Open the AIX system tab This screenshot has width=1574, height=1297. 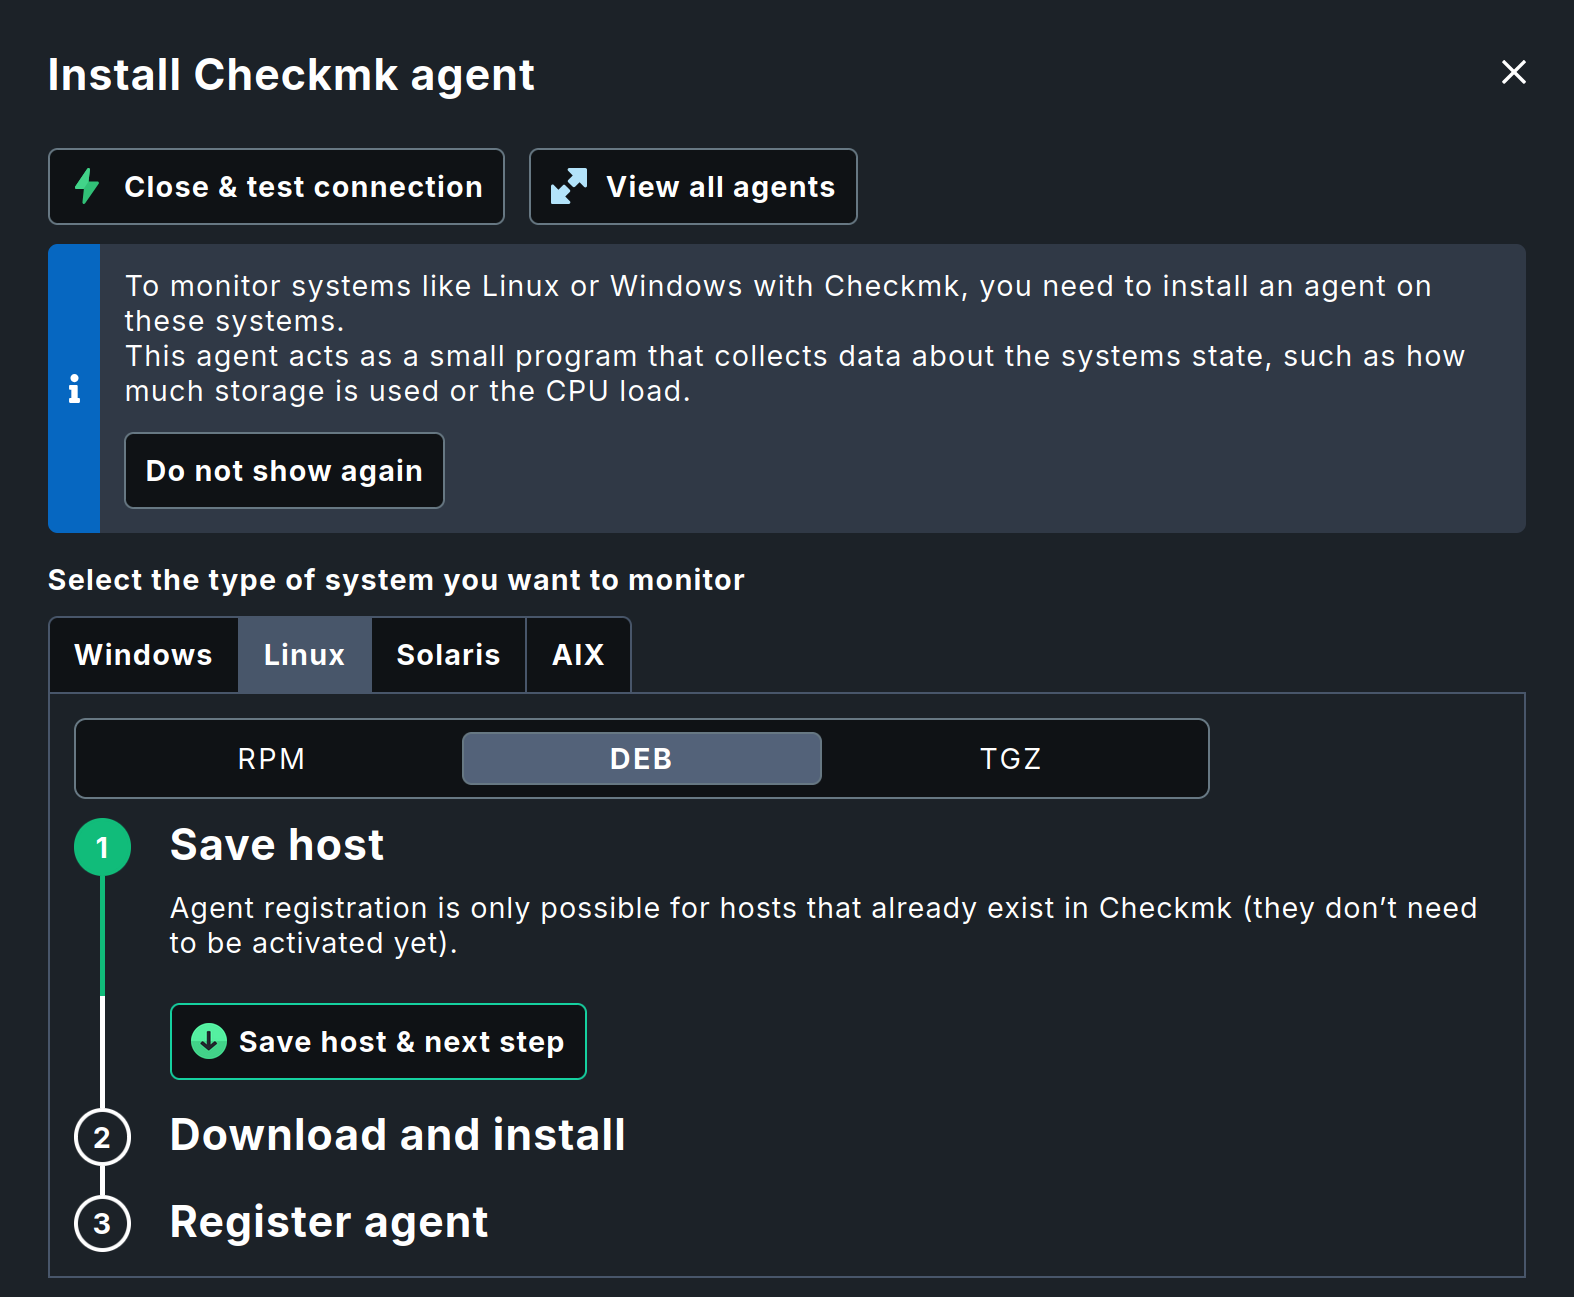578,655
